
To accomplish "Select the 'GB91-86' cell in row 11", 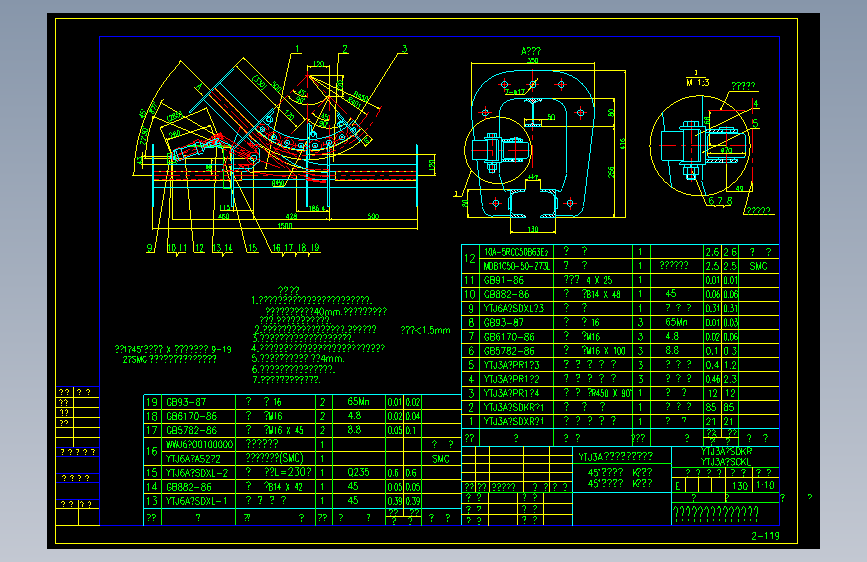I will pyautogui.click(x=504, y=280).
